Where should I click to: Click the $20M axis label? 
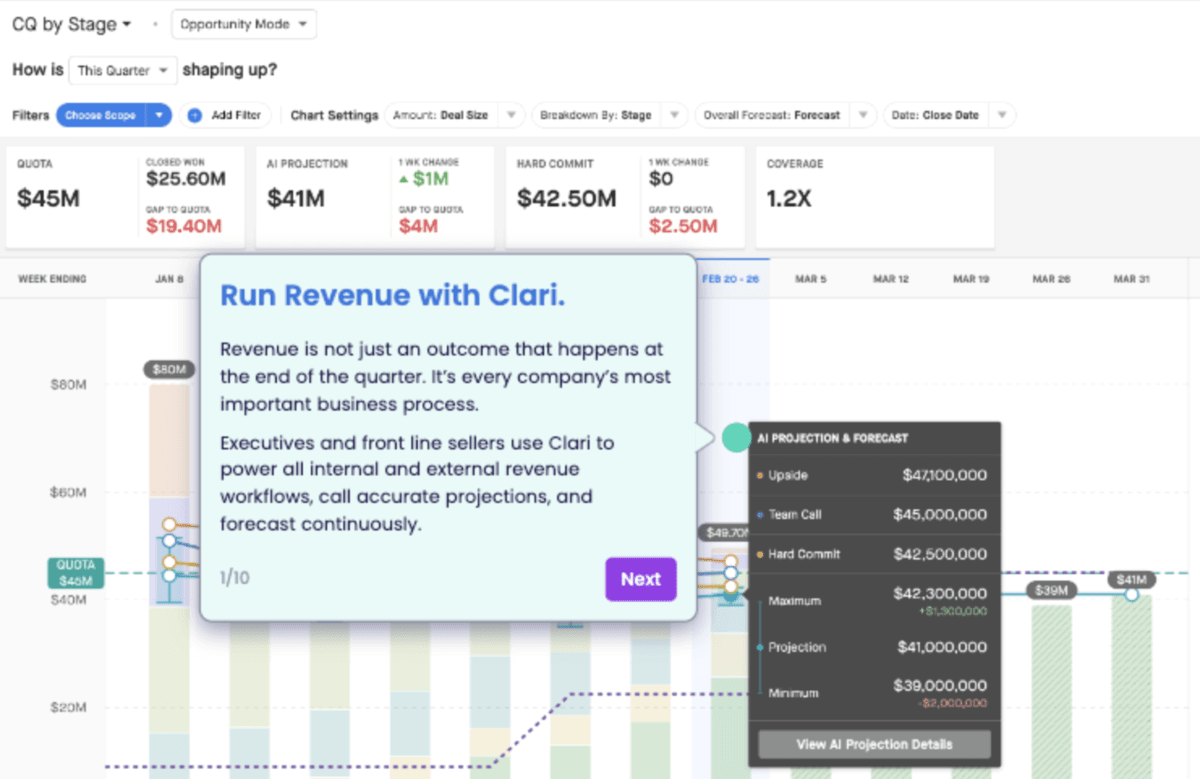click(68, 707)
